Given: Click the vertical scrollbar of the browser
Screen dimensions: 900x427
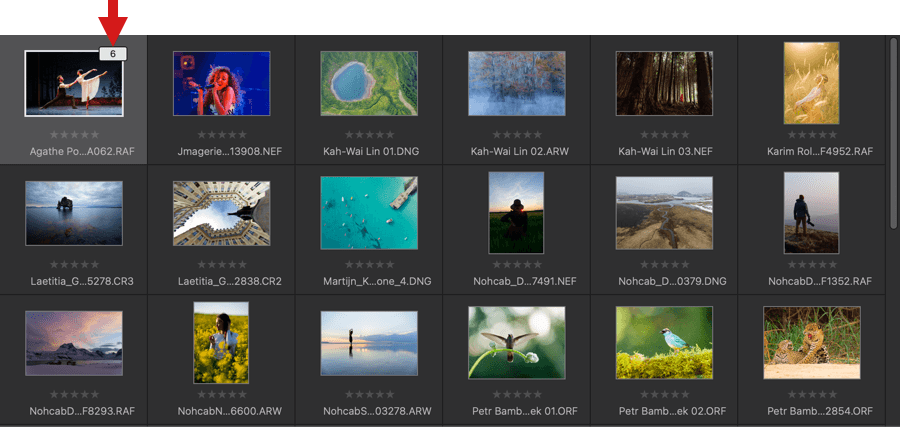Looking at the screenshot, I should click(893, 136).
